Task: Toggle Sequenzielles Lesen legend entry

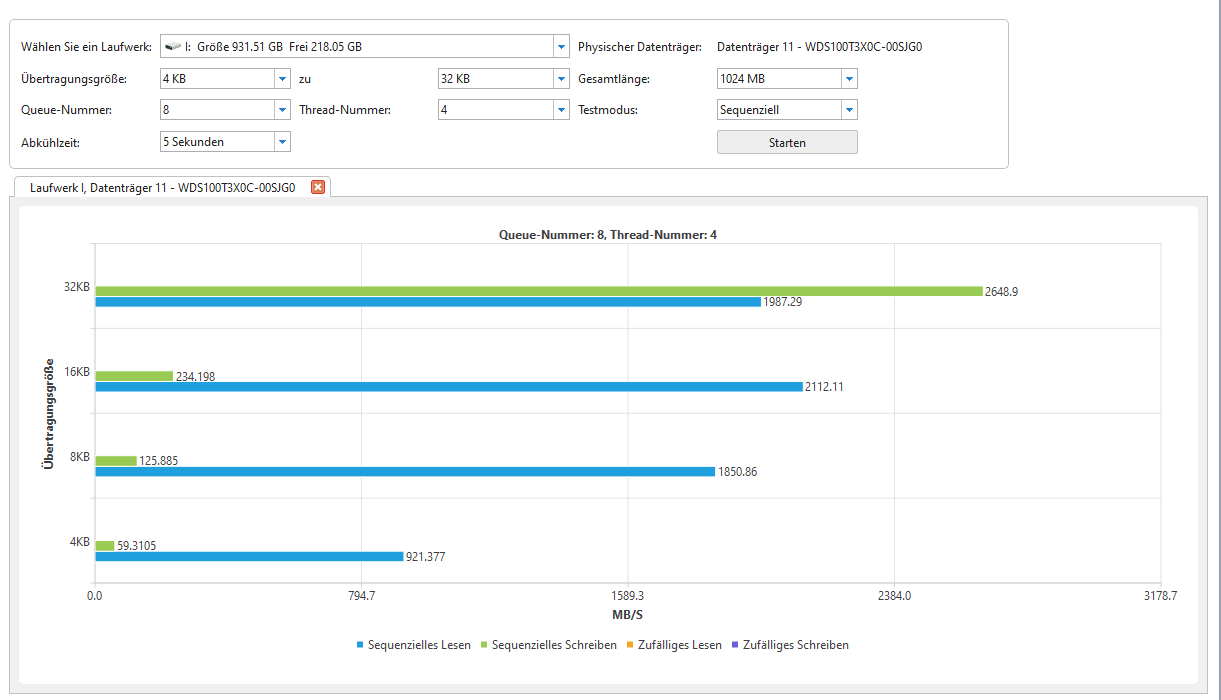Action: [x=413, y=645]
